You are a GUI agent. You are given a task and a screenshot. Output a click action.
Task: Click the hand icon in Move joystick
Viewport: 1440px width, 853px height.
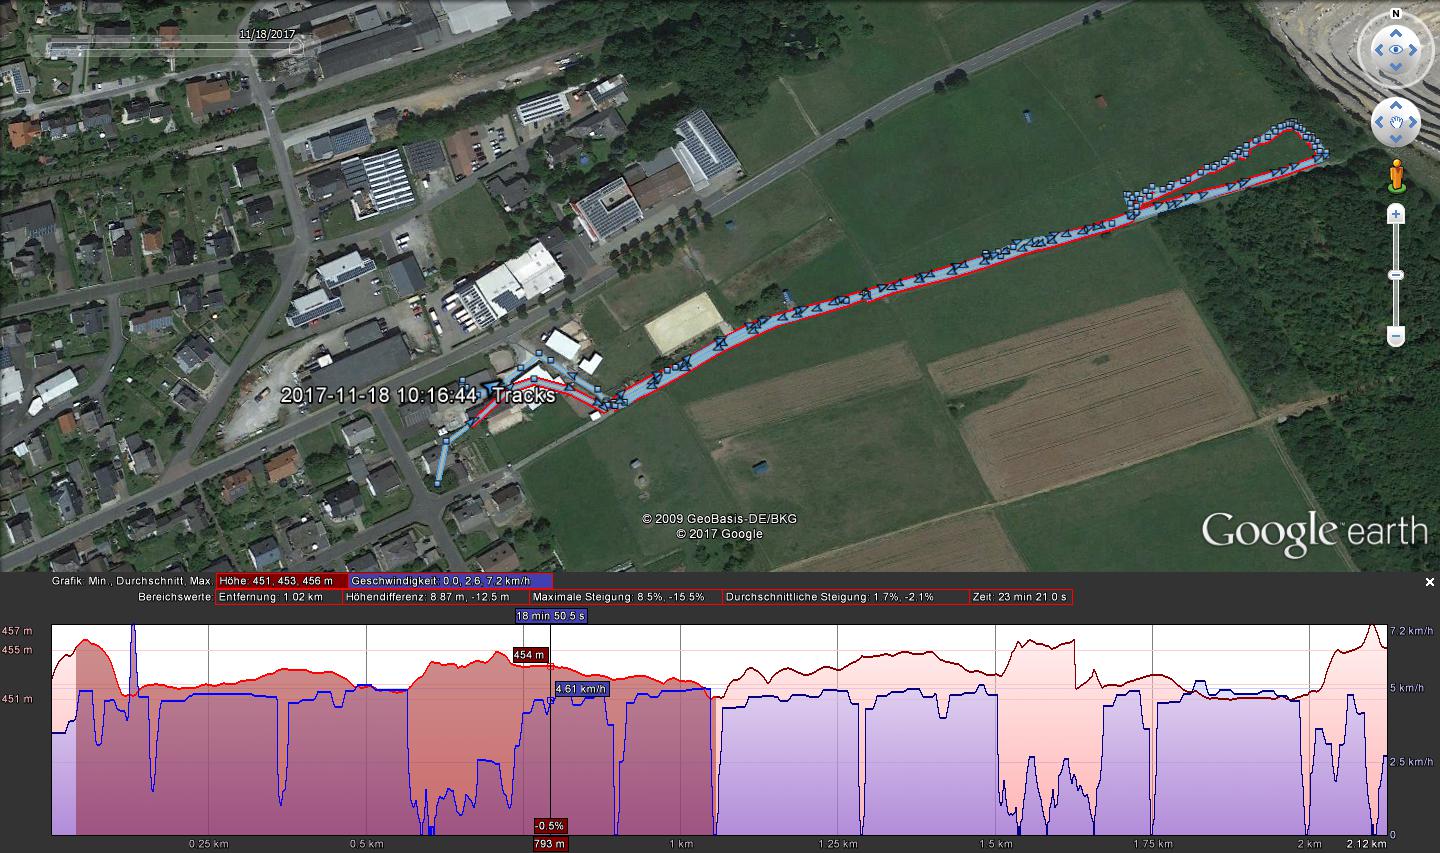point(1395,123)
